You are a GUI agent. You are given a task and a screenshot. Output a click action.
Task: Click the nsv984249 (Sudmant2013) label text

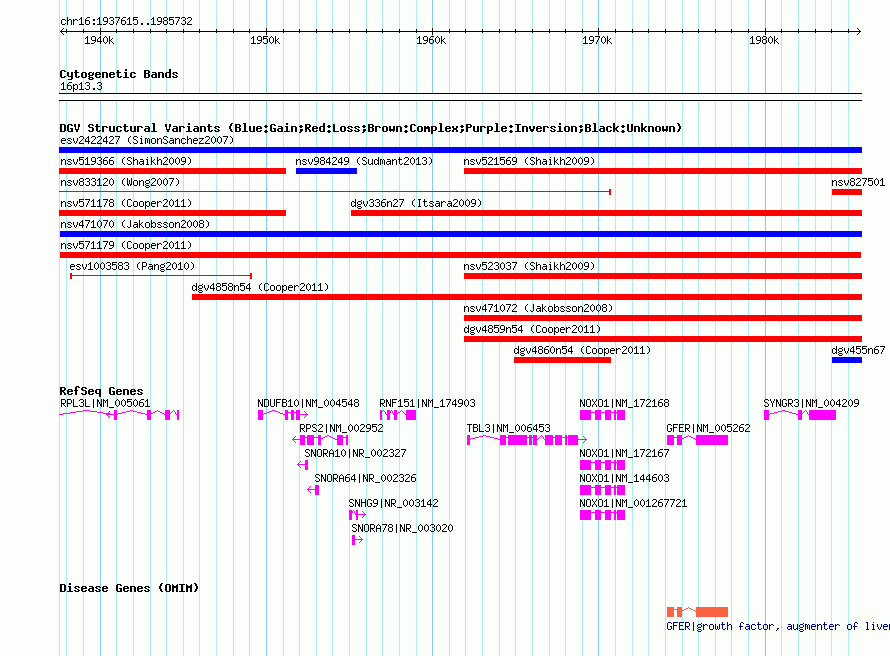pyautogui.click(x=364, y=161)
